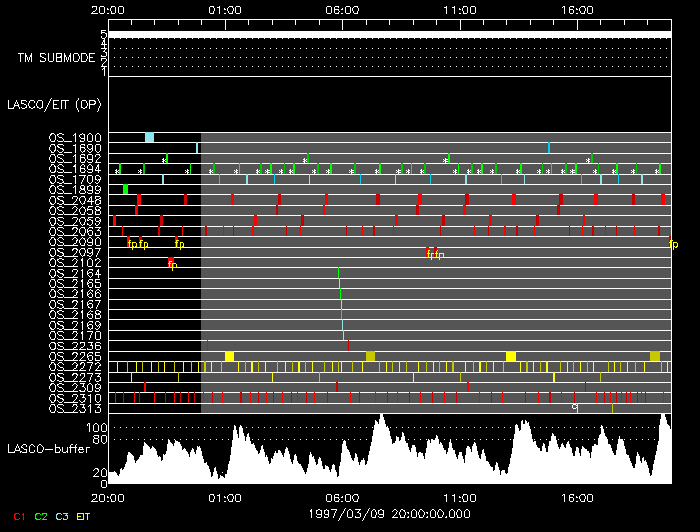This screenshot has width=700, height=532.
Task: Select the 06:00 tick on top axis
Action: pyautogui.click(x=342, y=10)
